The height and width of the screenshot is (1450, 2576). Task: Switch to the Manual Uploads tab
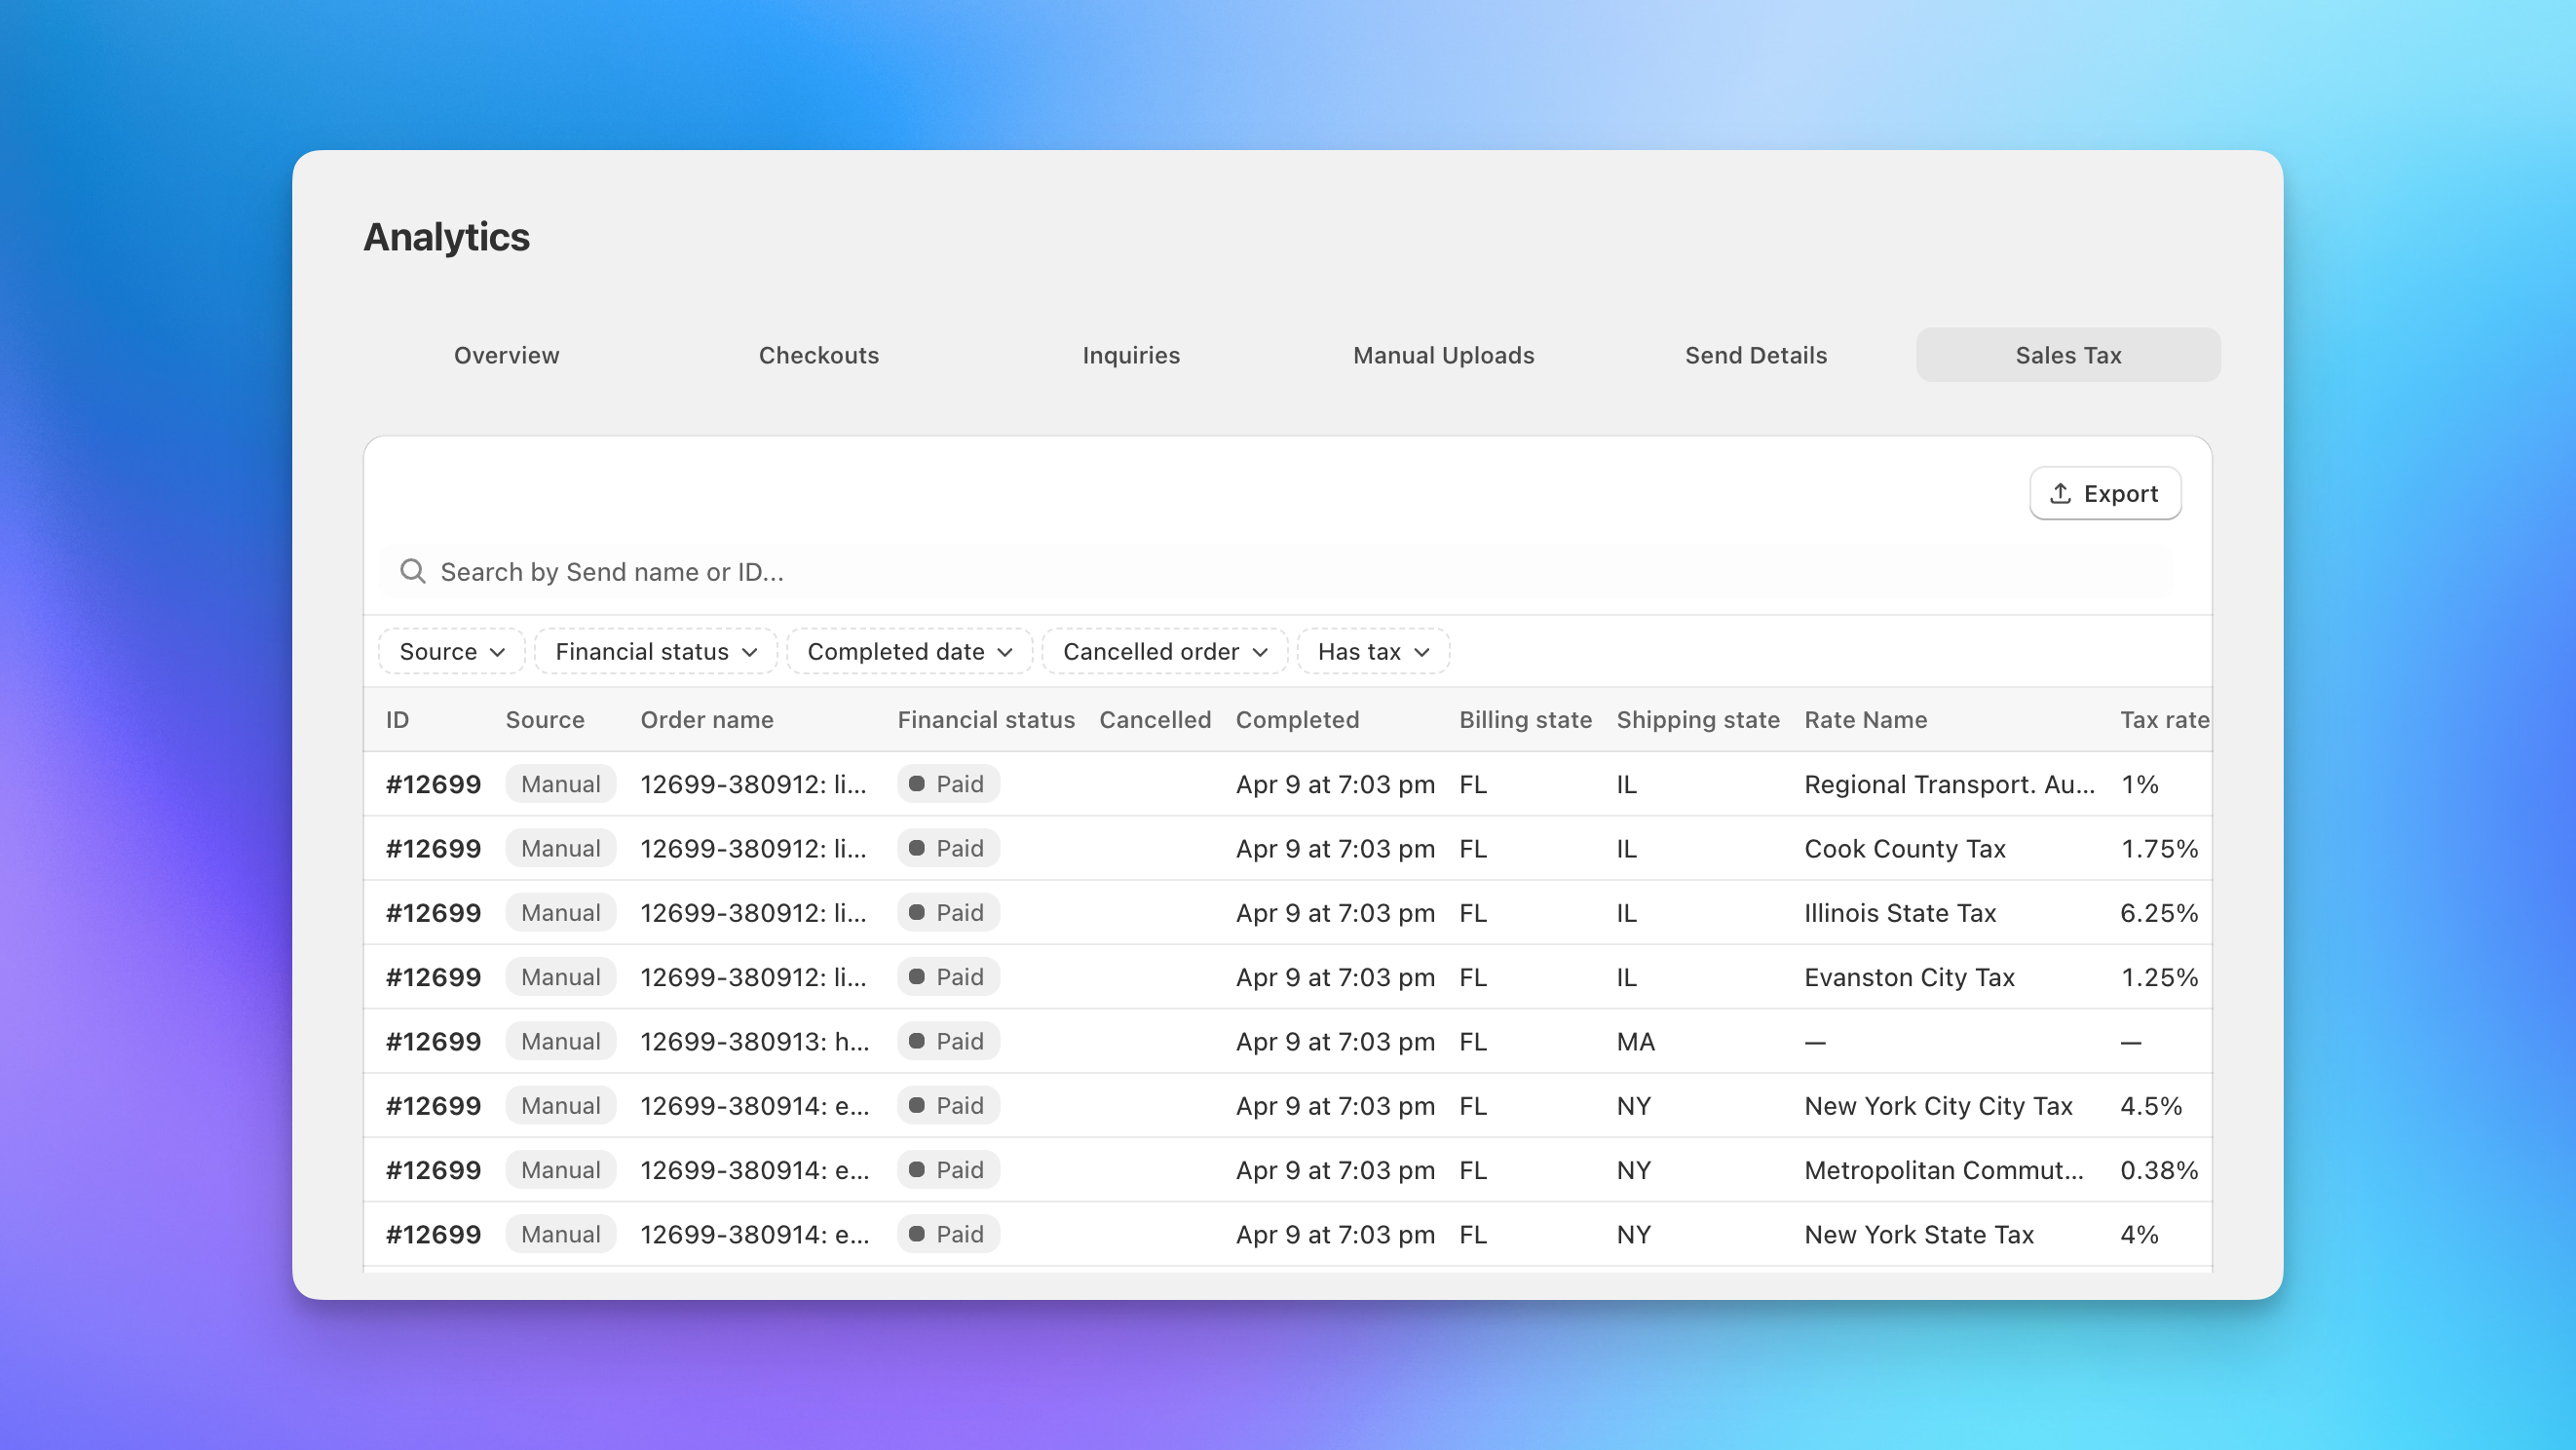click(x=1443, y=355)
